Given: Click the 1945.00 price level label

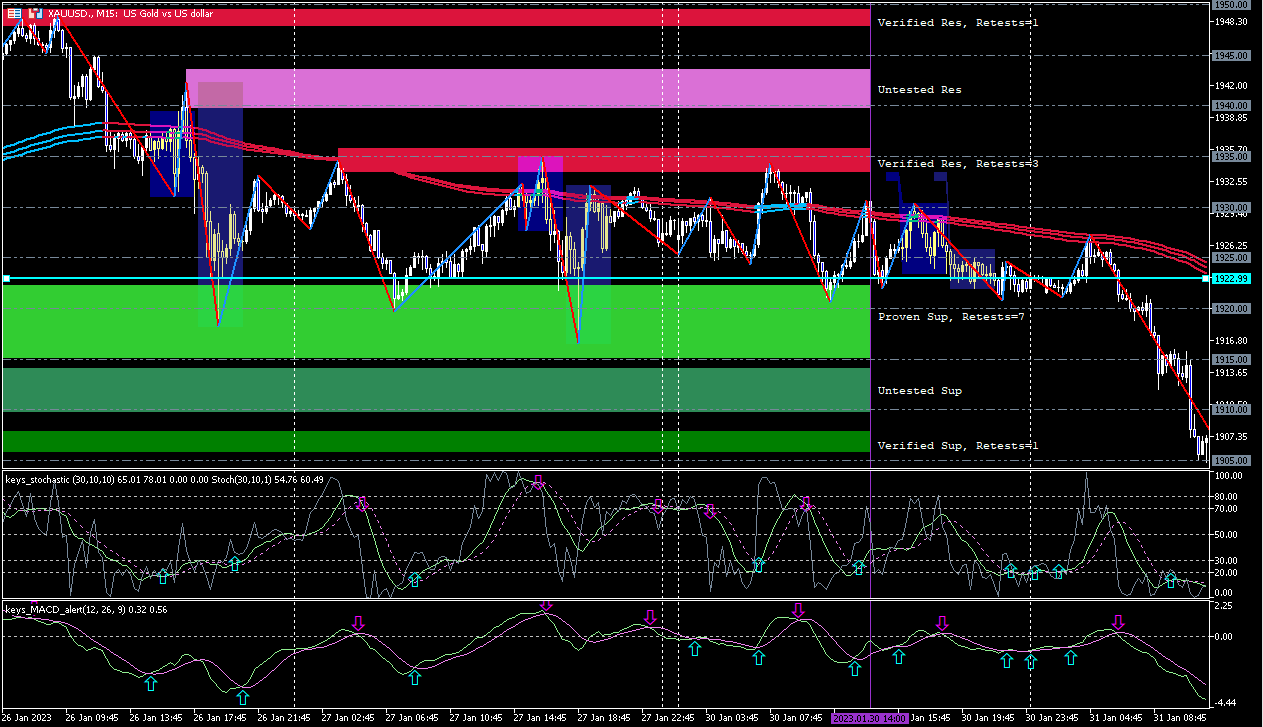Looking at the screenshot, I should 1231,56.
